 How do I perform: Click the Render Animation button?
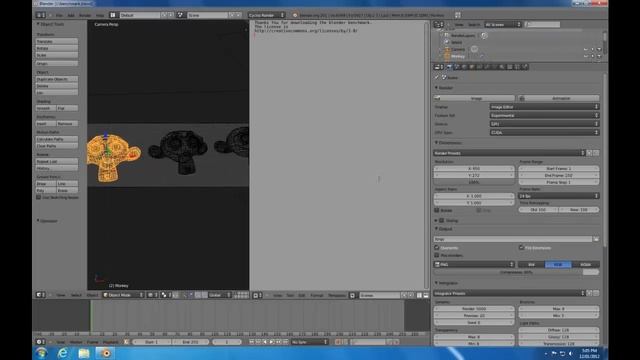[559, 98]
